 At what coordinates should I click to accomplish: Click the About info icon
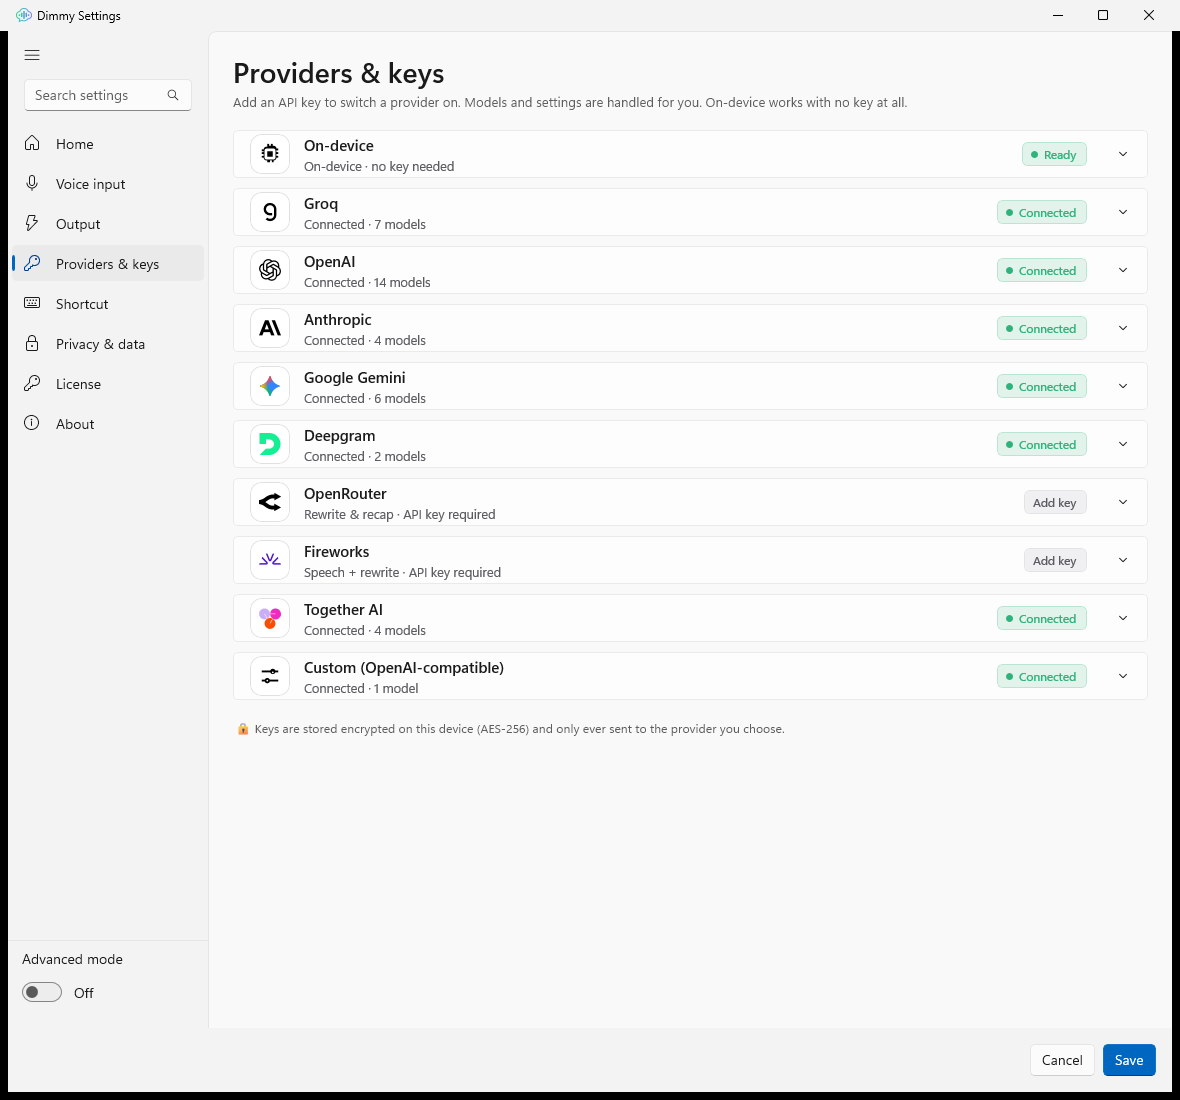(x=32, y=423)
